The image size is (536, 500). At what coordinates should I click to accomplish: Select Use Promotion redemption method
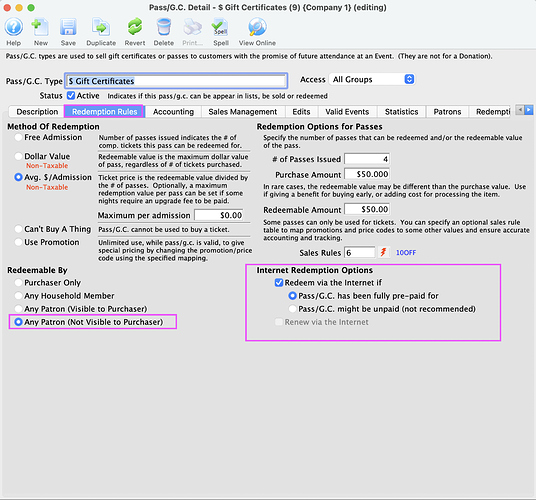pyautogui.click(x=18, y=242)
